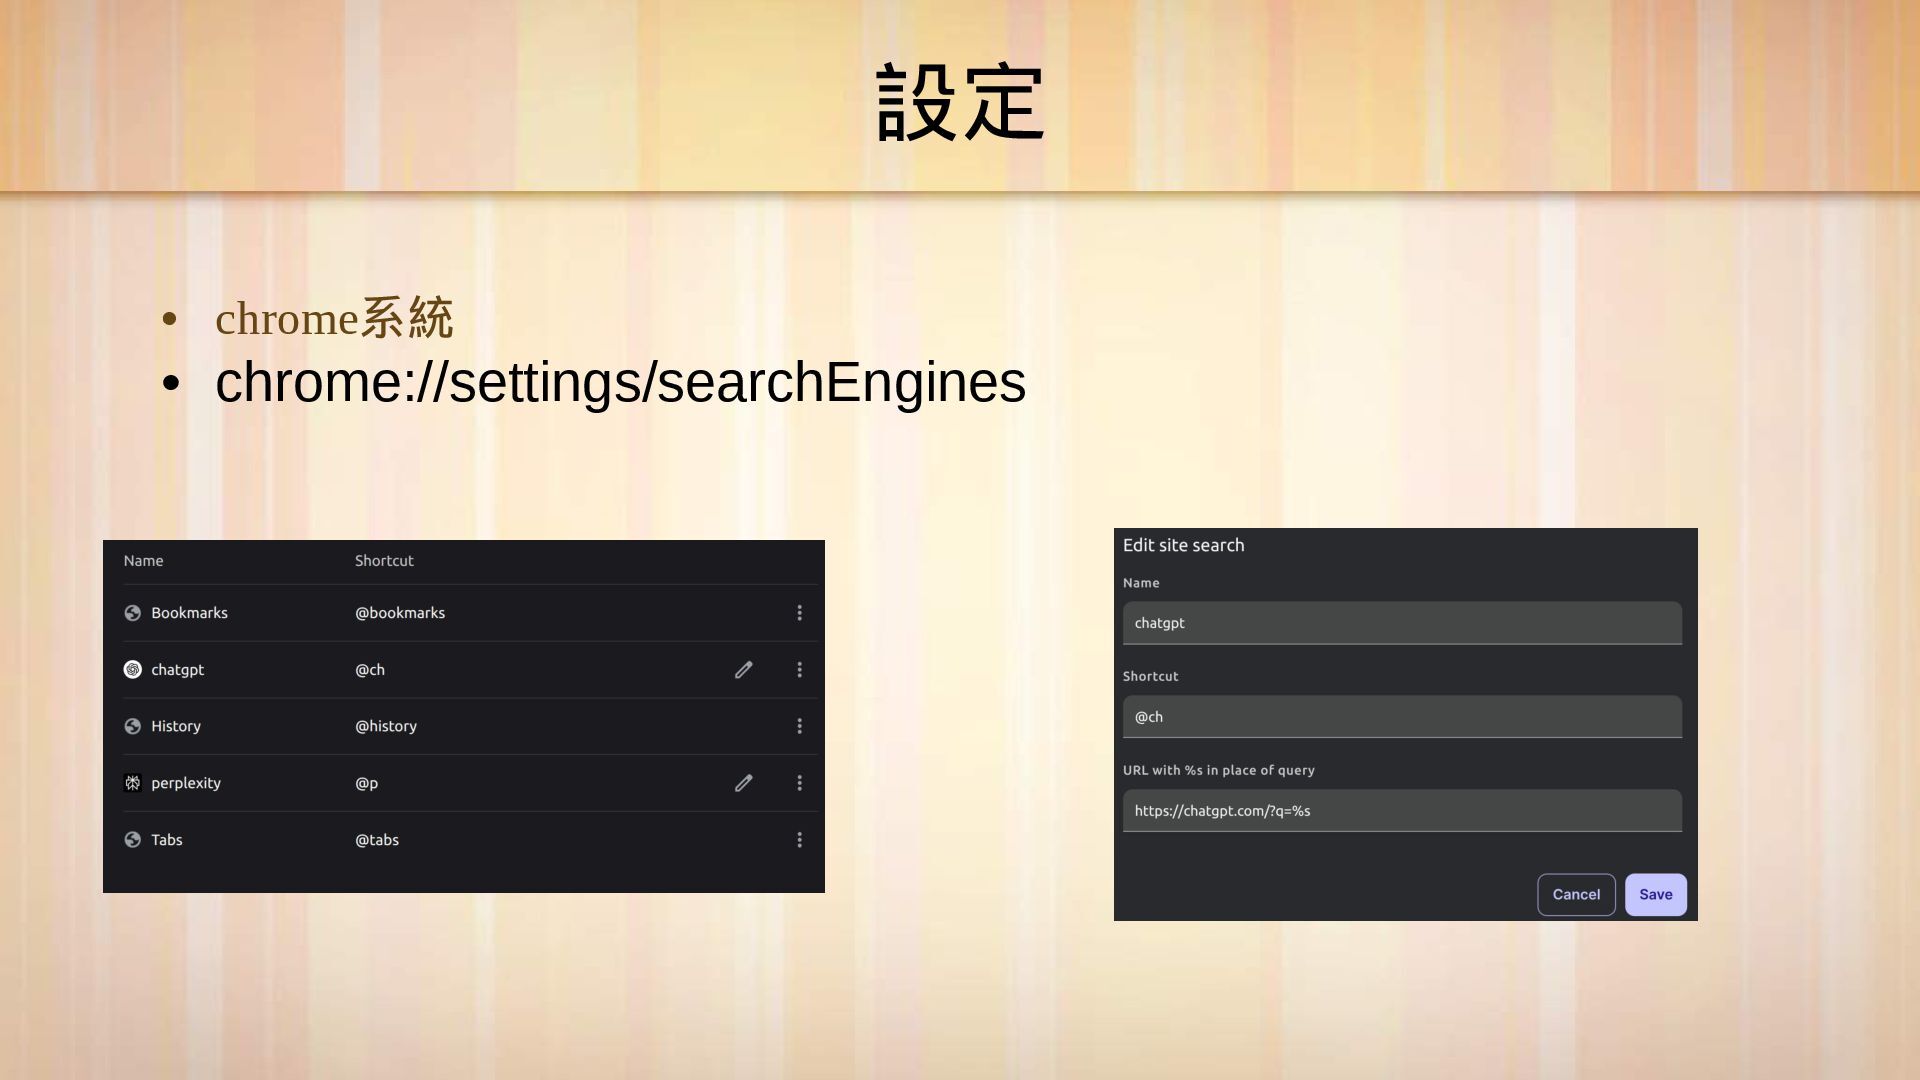1920x1080 pixels.
Task: Click the chrome系統 bullet text
Action: 334,319
